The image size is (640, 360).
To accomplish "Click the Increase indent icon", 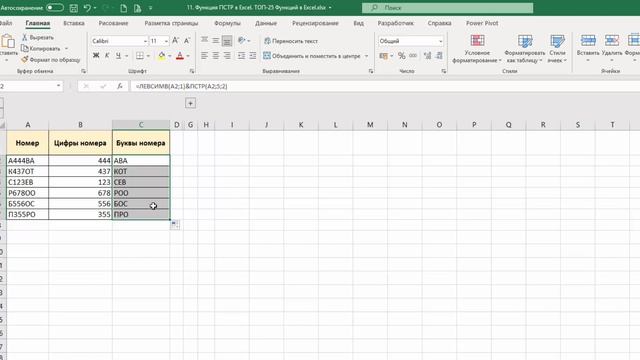I will [x=253, y=56].
